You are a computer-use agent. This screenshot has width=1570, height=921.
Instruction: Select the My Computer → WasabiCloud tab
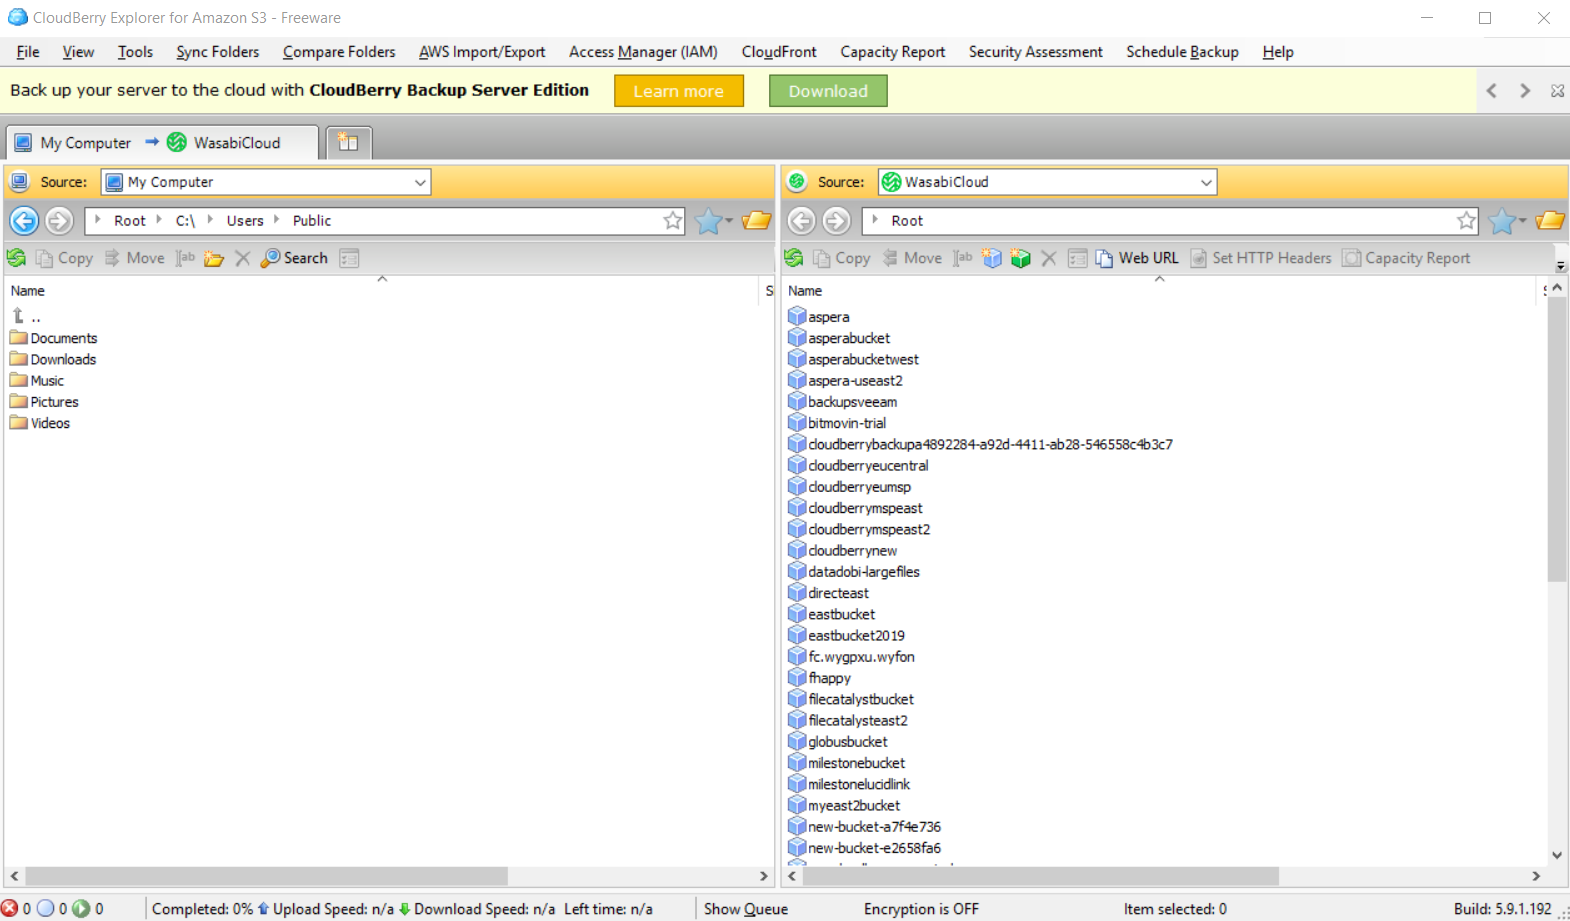tap(162, 143)
